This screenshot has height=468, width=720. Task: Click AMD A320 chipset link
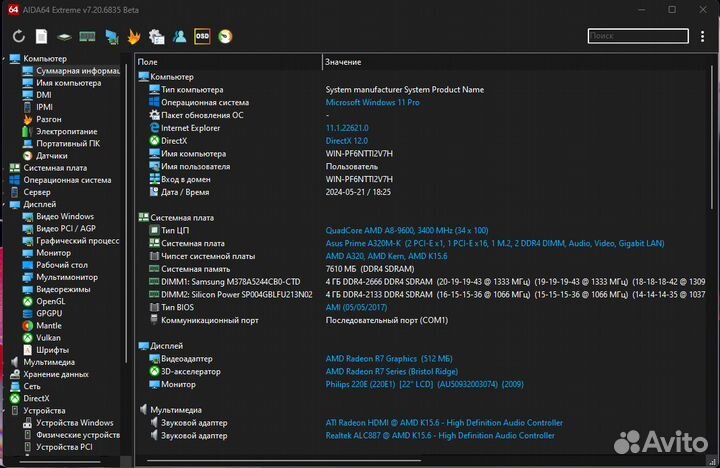pyautogui.click(x=387, y=256)
